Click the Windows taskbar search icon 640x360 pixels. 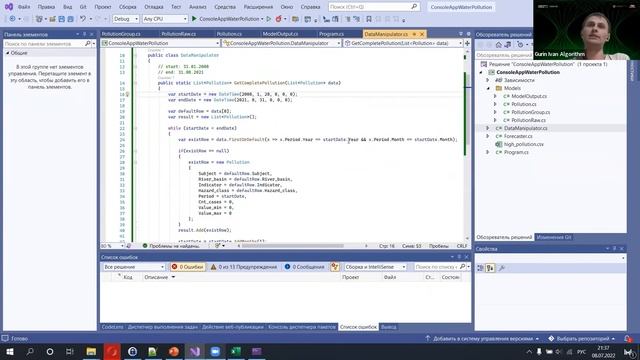pyautogui.click(x=30, y=351)
